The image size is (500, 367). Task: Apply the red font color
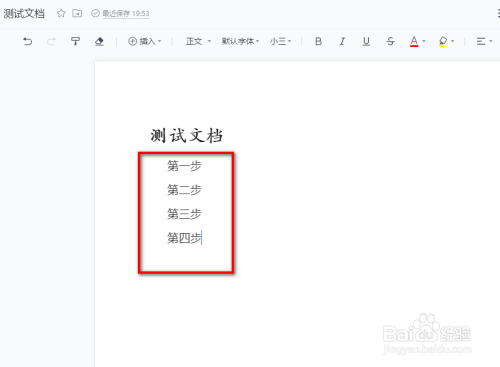tap(414, 41)
